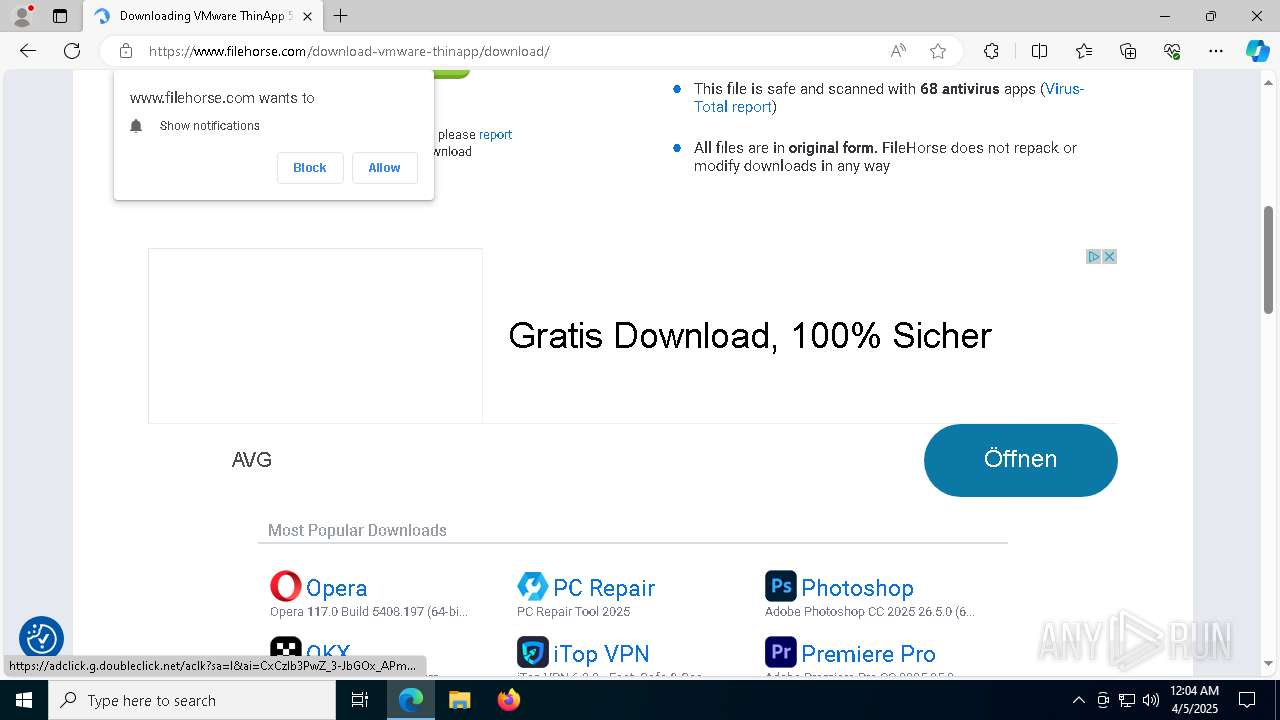Screen dimensions: 1280x720
Task: Click the taskbar search box
Action: click(x=192, y=700)
